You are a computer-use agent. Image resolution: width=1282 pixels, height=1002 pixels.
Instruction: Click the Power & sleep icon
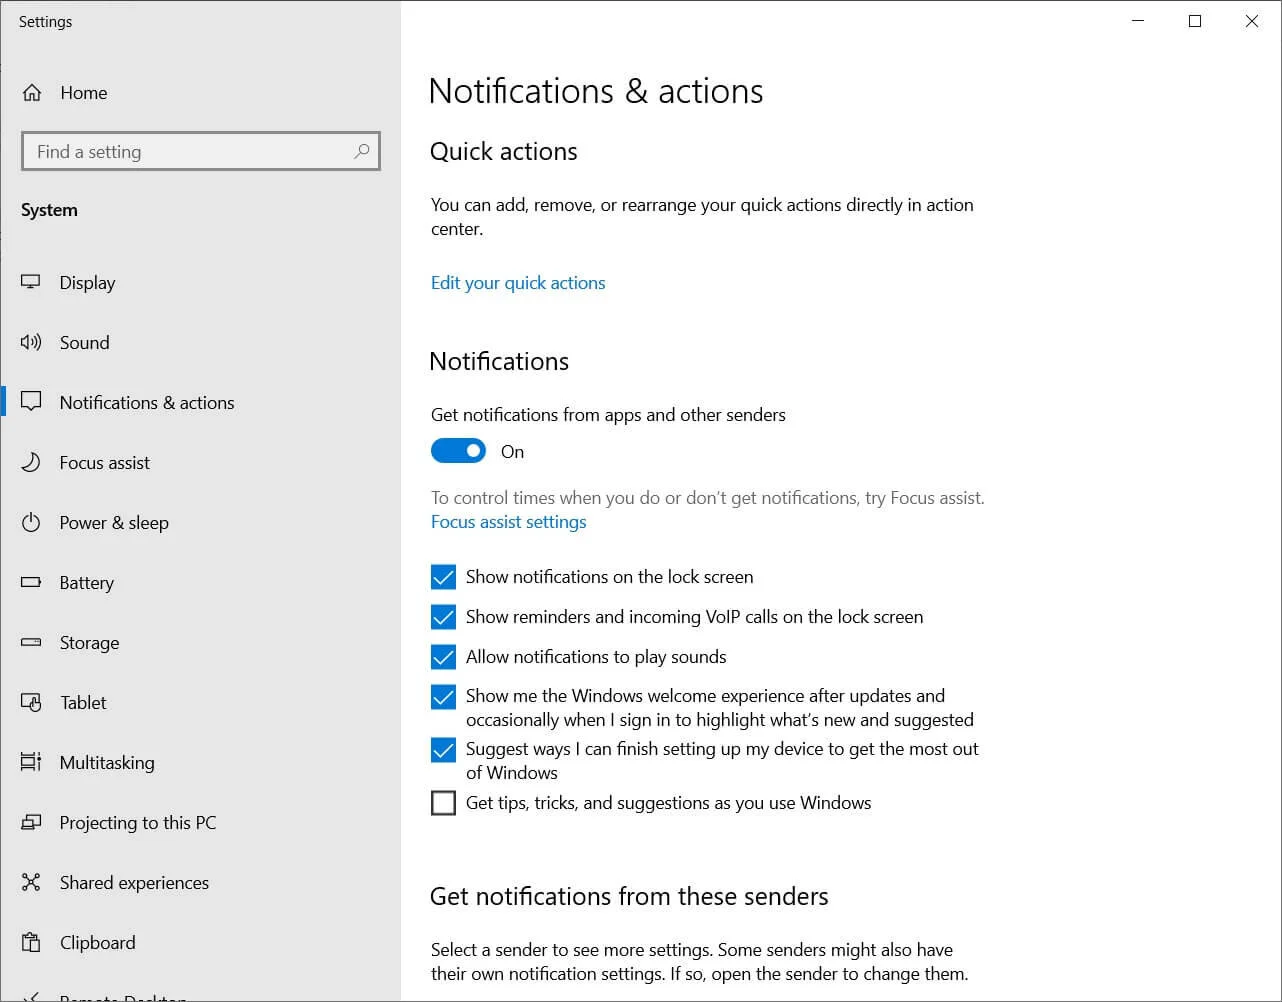pos(31,522)
